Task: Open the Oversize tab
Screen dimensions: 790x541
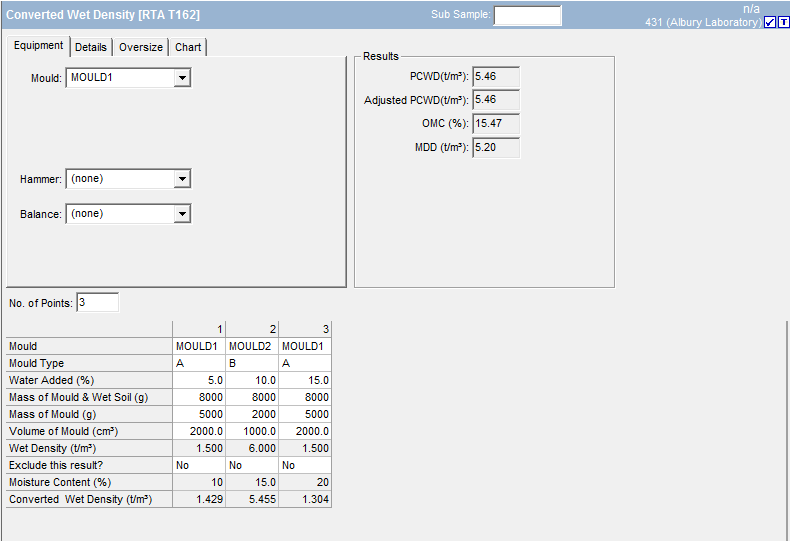Action: tap(141, 47)
